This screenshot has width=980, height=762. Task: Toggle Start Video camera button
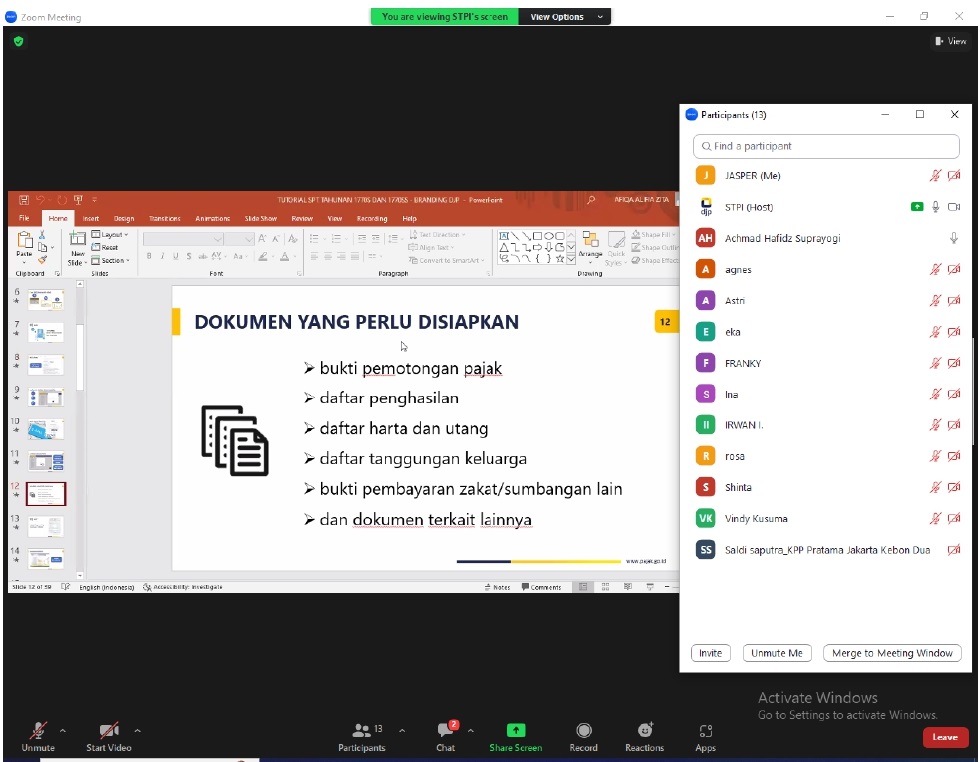[x=108, y=731]
